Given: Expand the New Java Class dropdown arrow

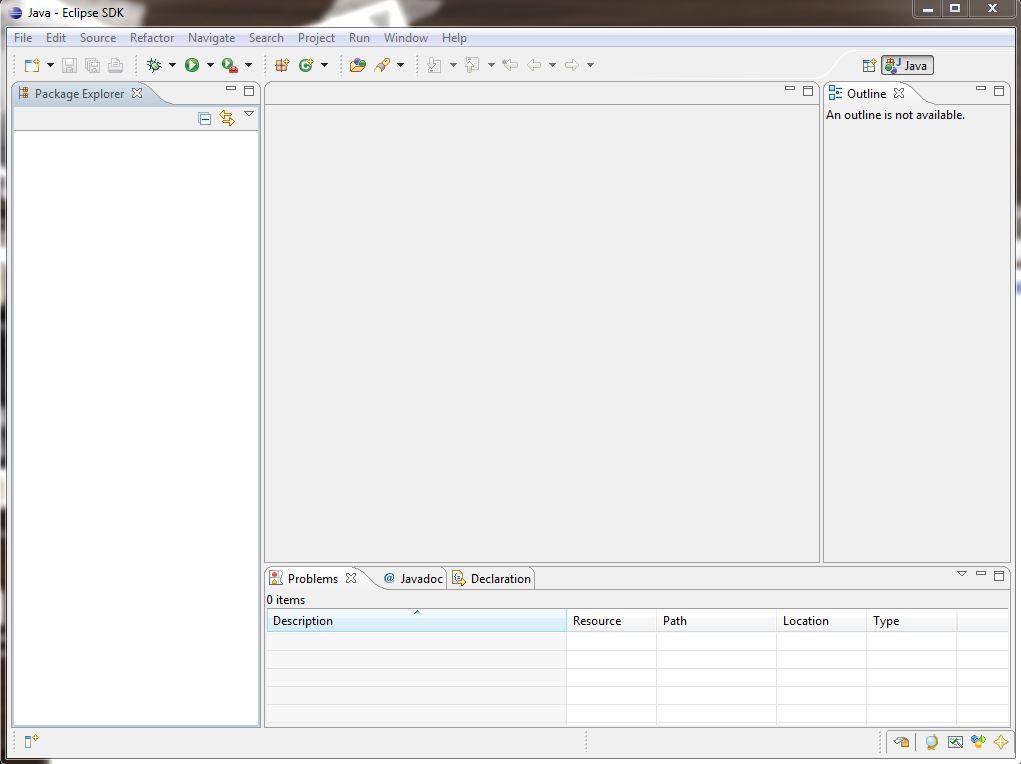Looking at the screenshot, I should click(x=324, y=65).
